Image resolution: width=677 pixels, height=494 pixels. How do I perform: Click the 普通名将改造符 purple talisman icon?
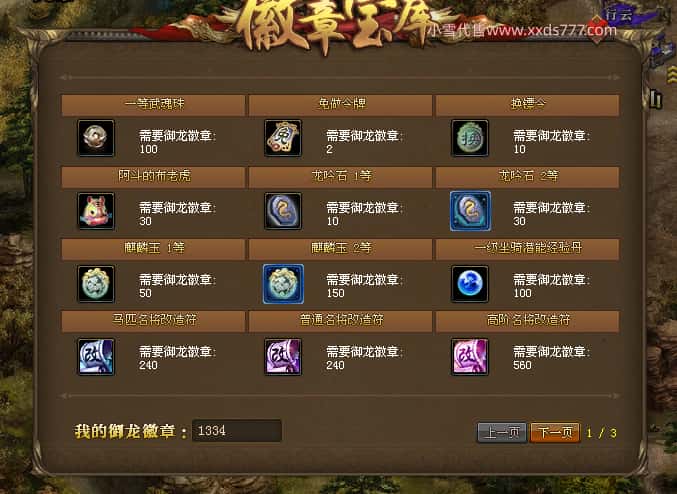(x=283, y=357)
